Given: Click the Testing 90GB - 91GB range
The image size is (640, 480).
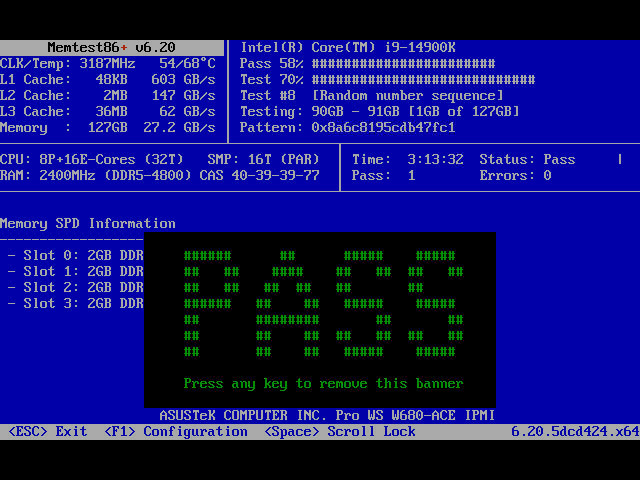Looking at the screenshot, I should 380,111.
